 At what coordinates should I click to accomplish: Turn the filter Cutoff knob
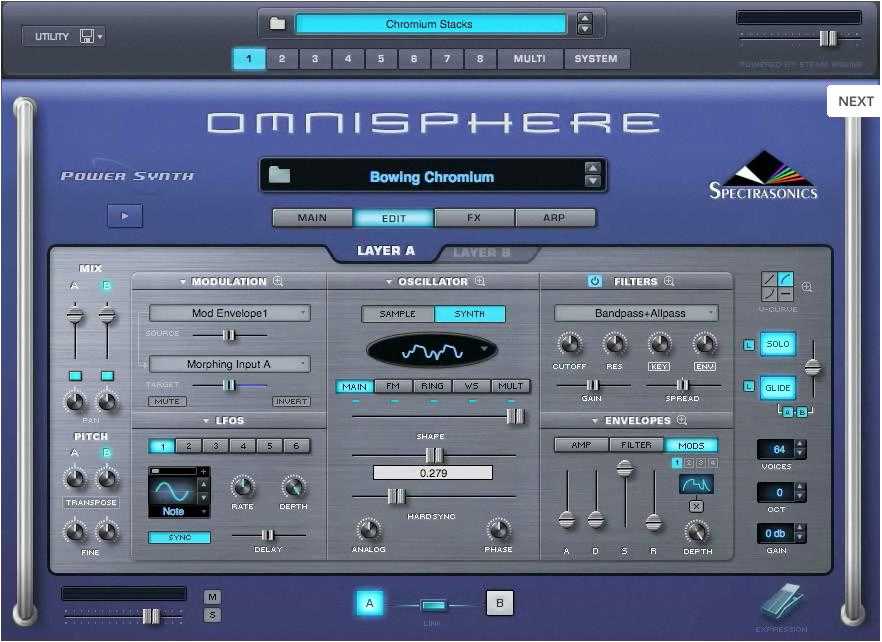569,343
